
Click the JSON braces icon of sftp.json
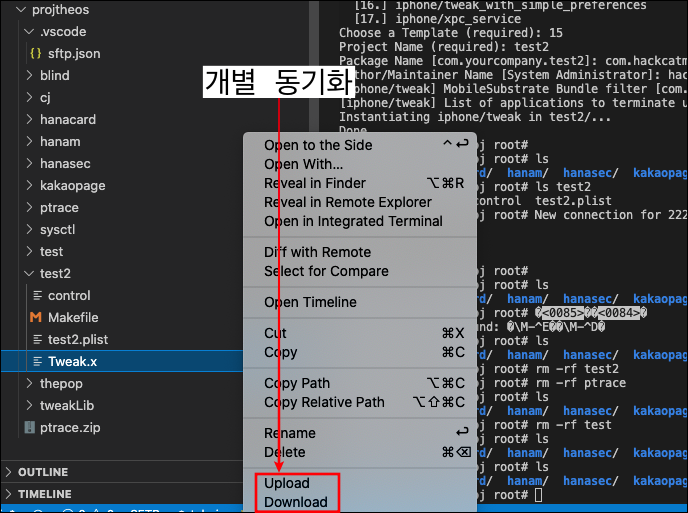pos(36,54)
